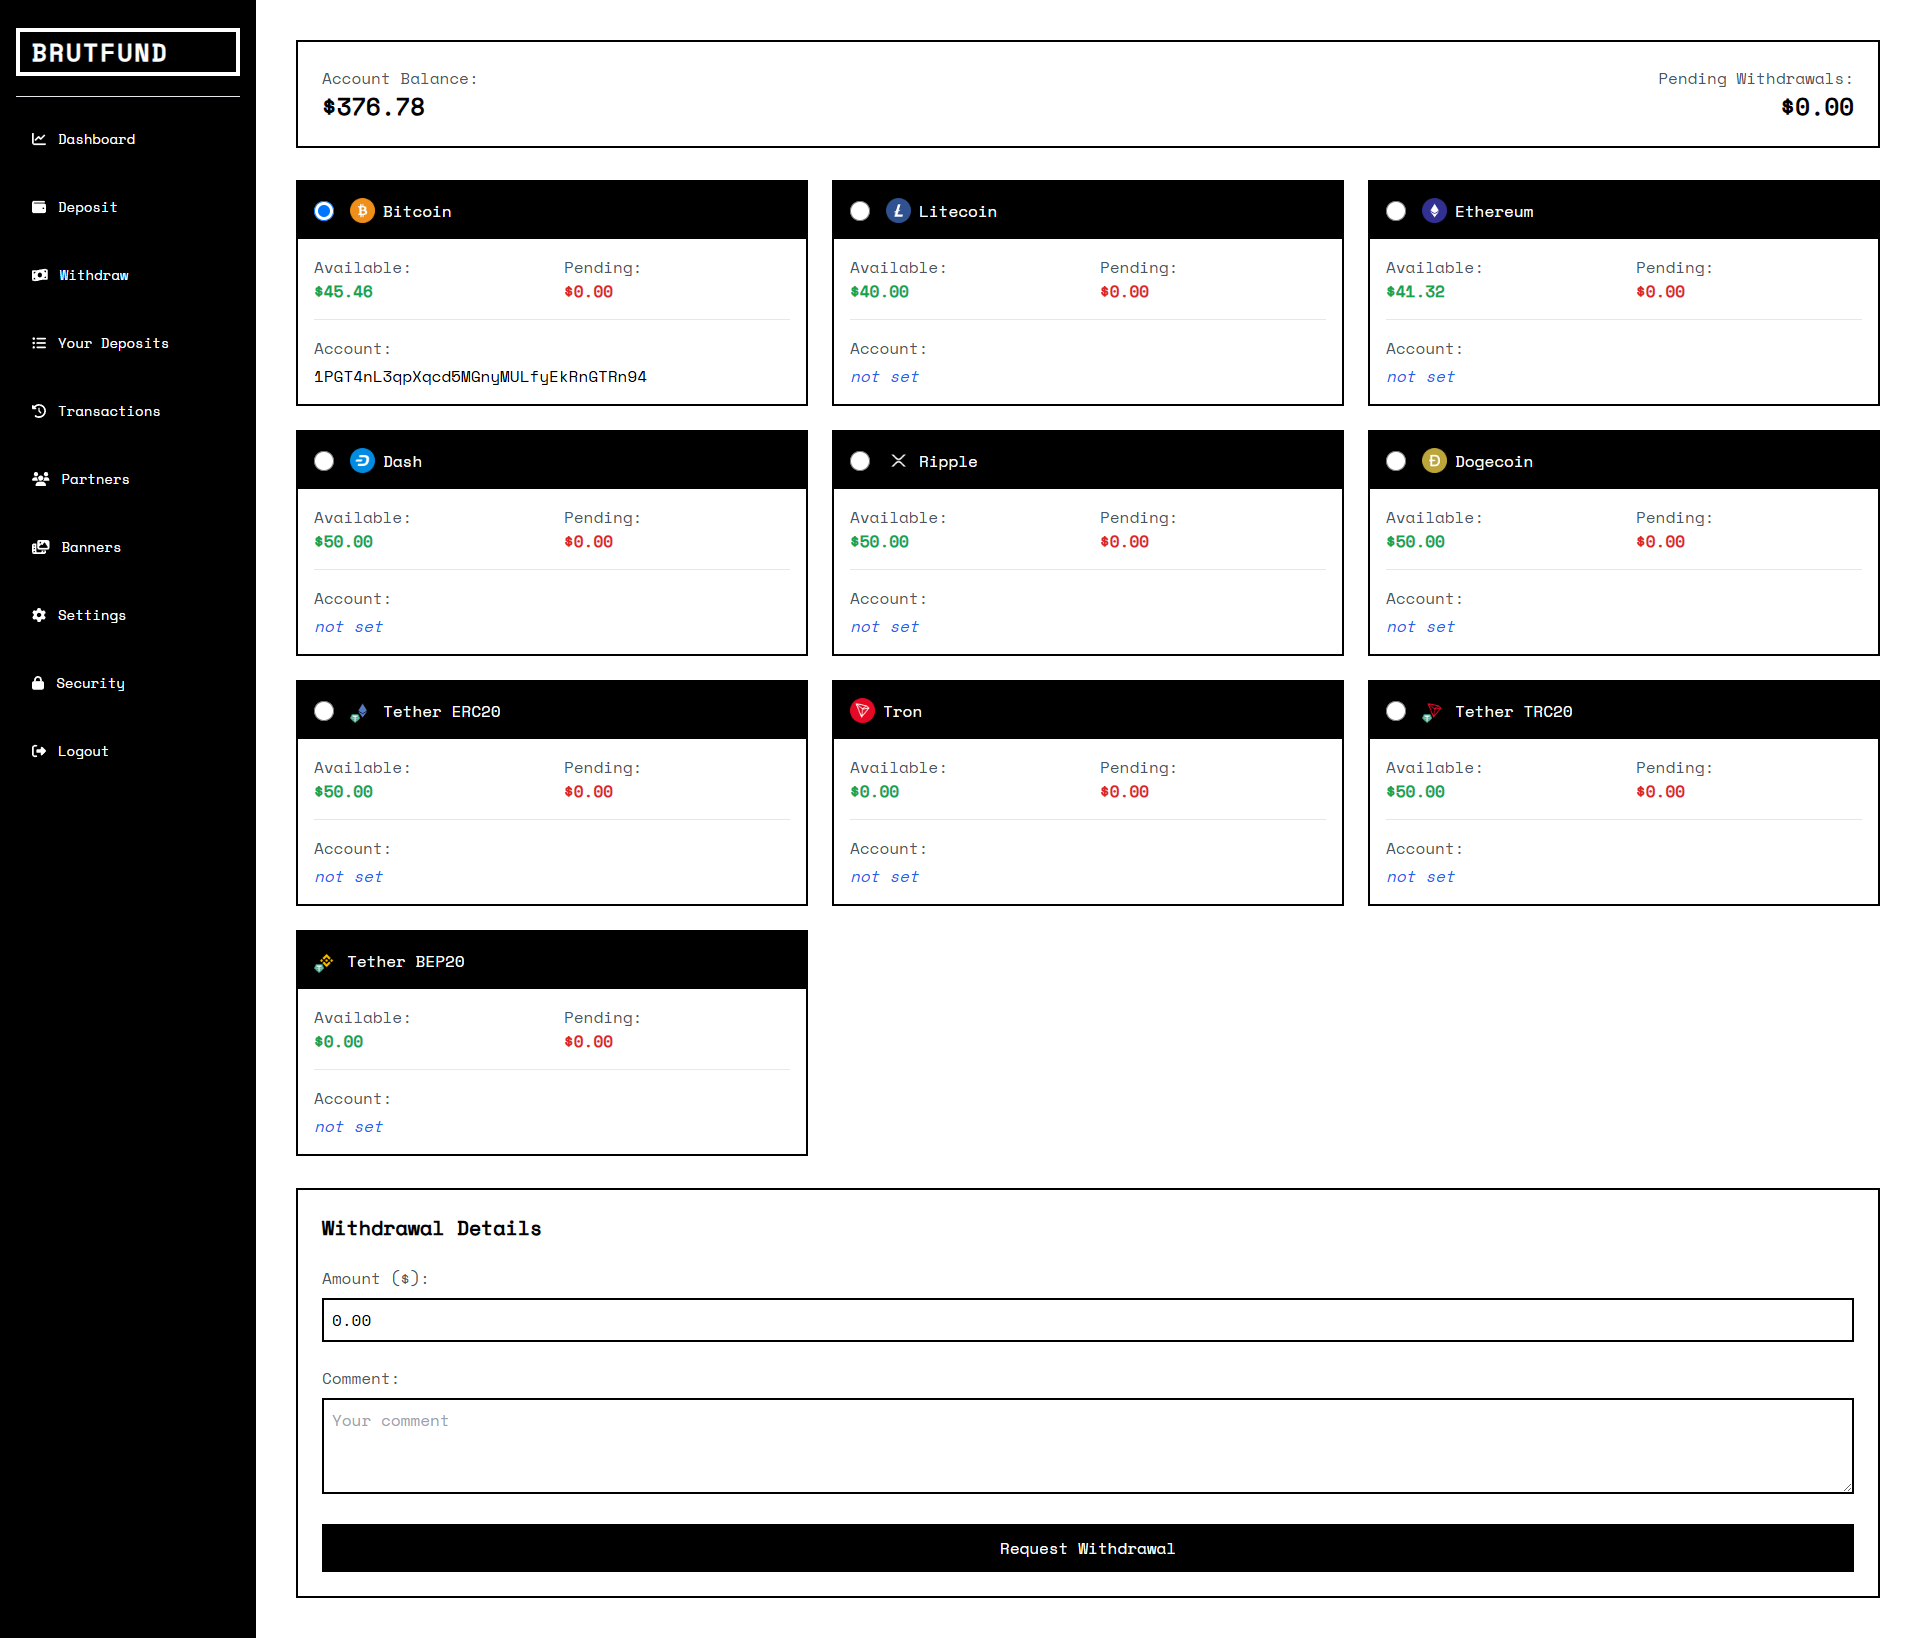Click the BRUTFUND logo
Screen dimensions: 1920x1638
pyautogui.click(x=128, y=52)
